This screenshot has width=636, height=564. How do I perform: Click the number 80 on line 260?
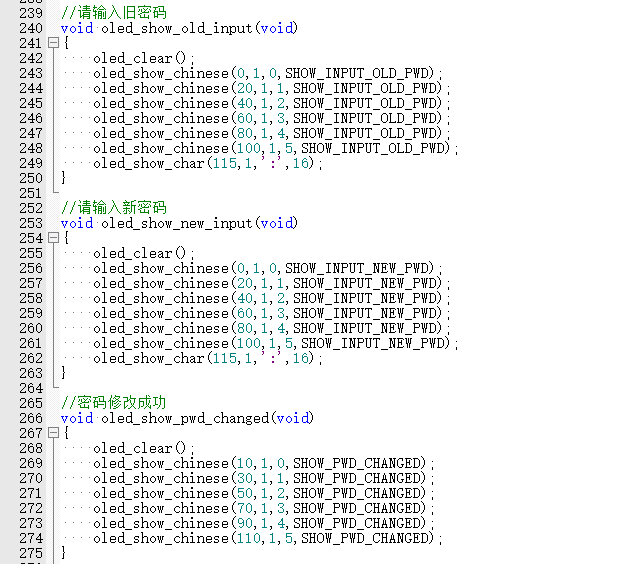(x=245, y=328)
